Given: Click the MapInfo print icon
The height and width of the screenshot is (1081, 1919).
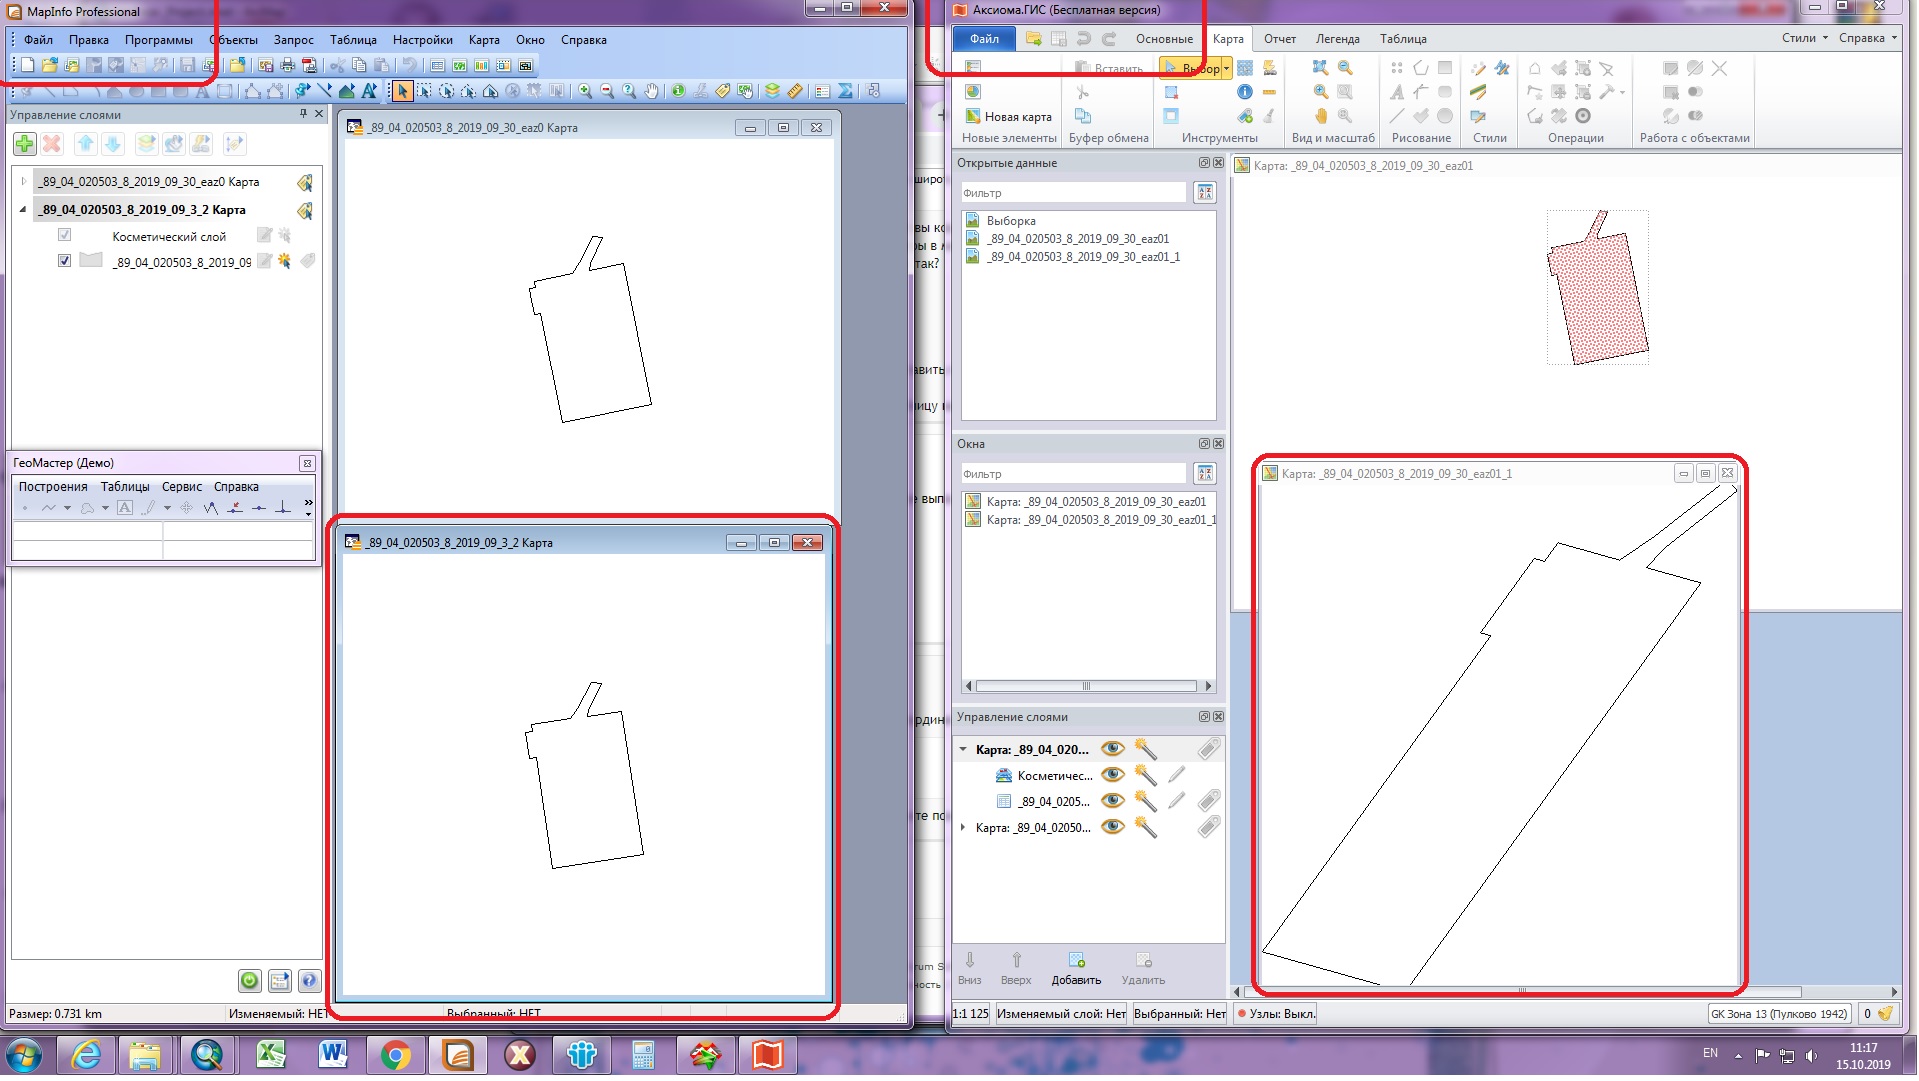Looking at the screenshot, I should coord(288,65).
